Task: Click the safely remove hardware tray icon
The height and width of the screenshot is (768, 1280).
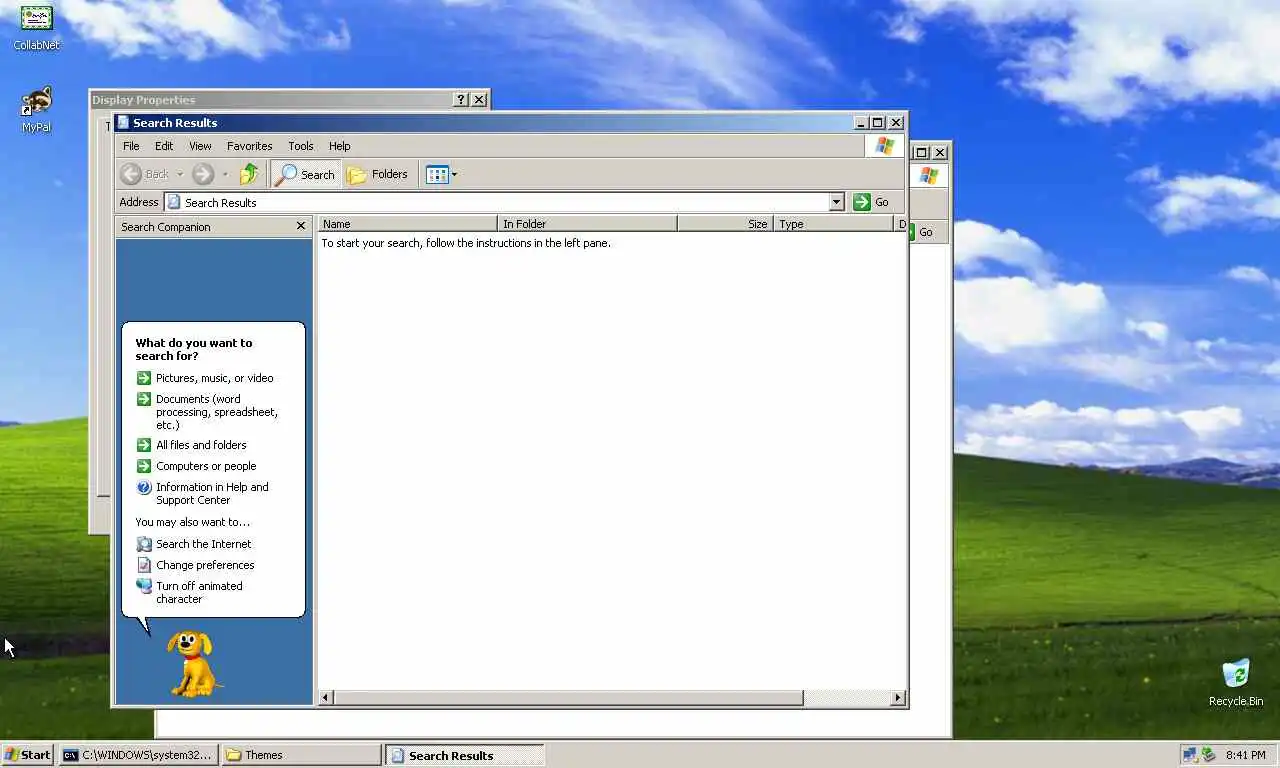Action: (x=1208, y=755)
